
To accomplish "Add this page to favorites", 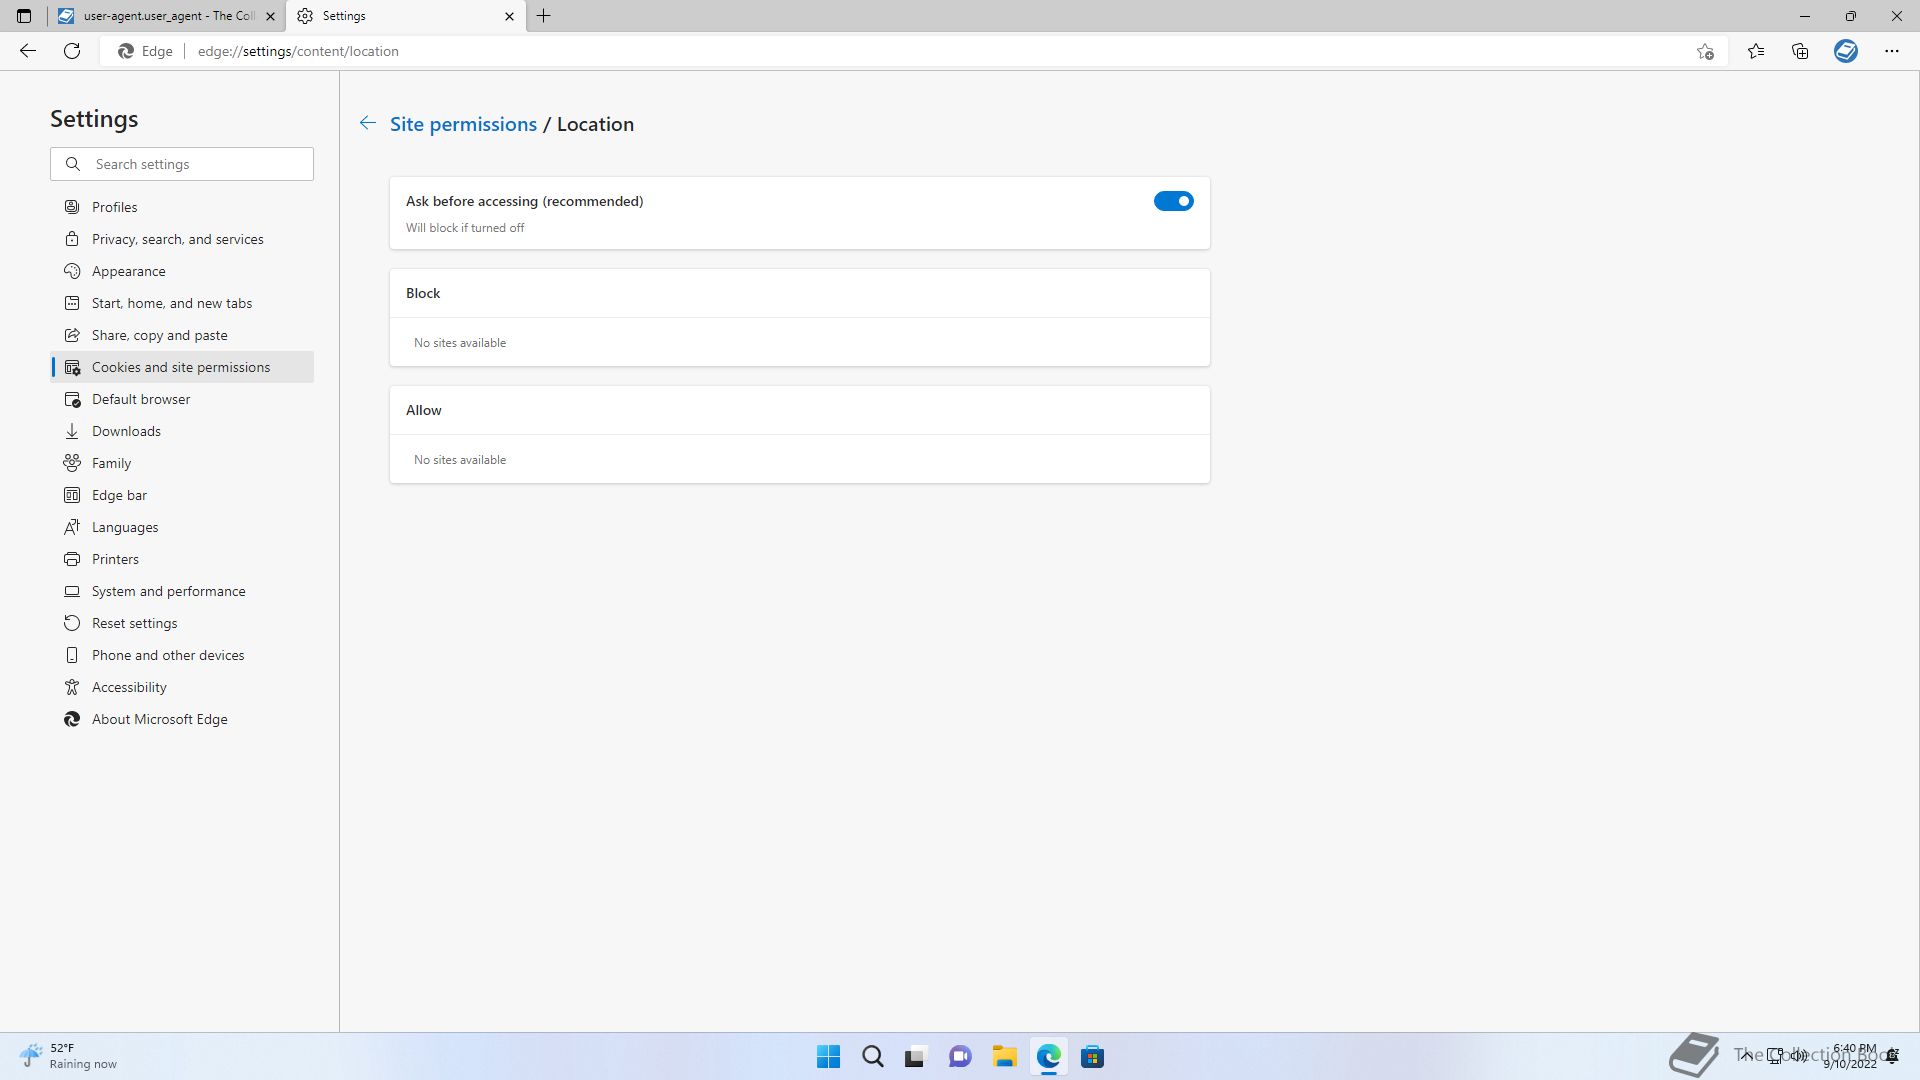I will click(1705, 51).
